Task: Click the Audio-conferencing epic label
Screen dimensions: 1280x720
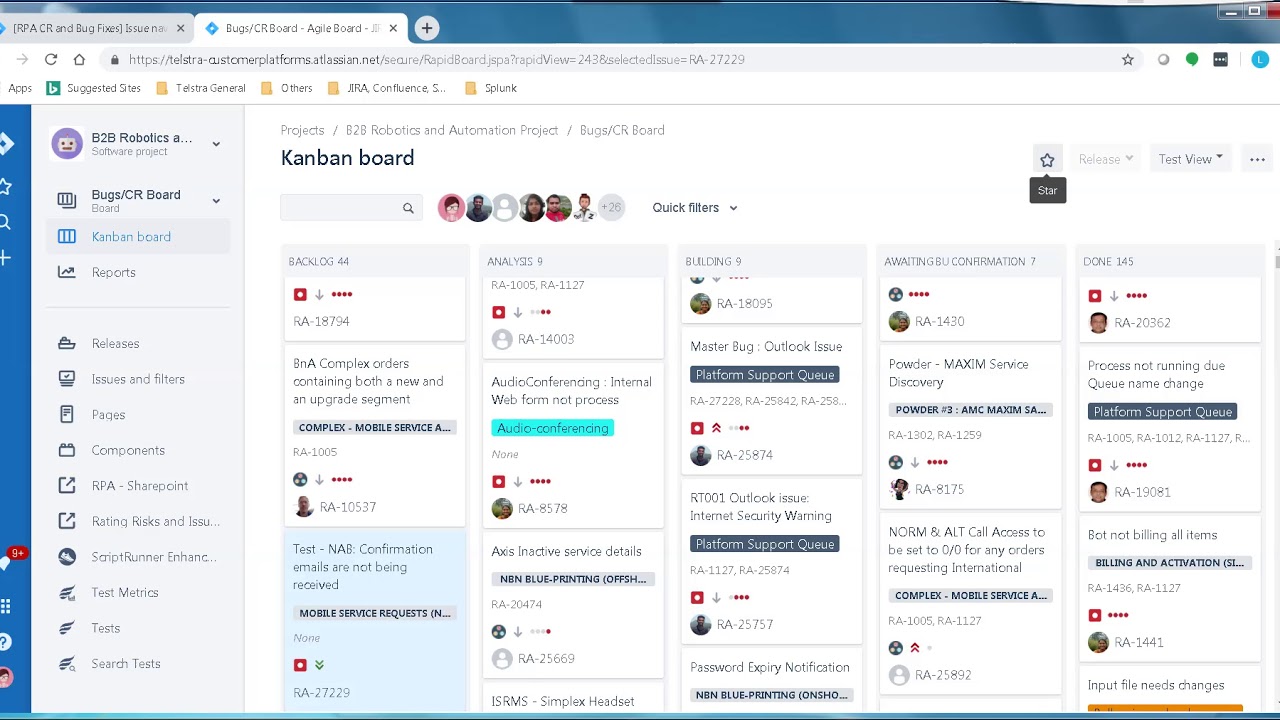Action: (553, 428)
